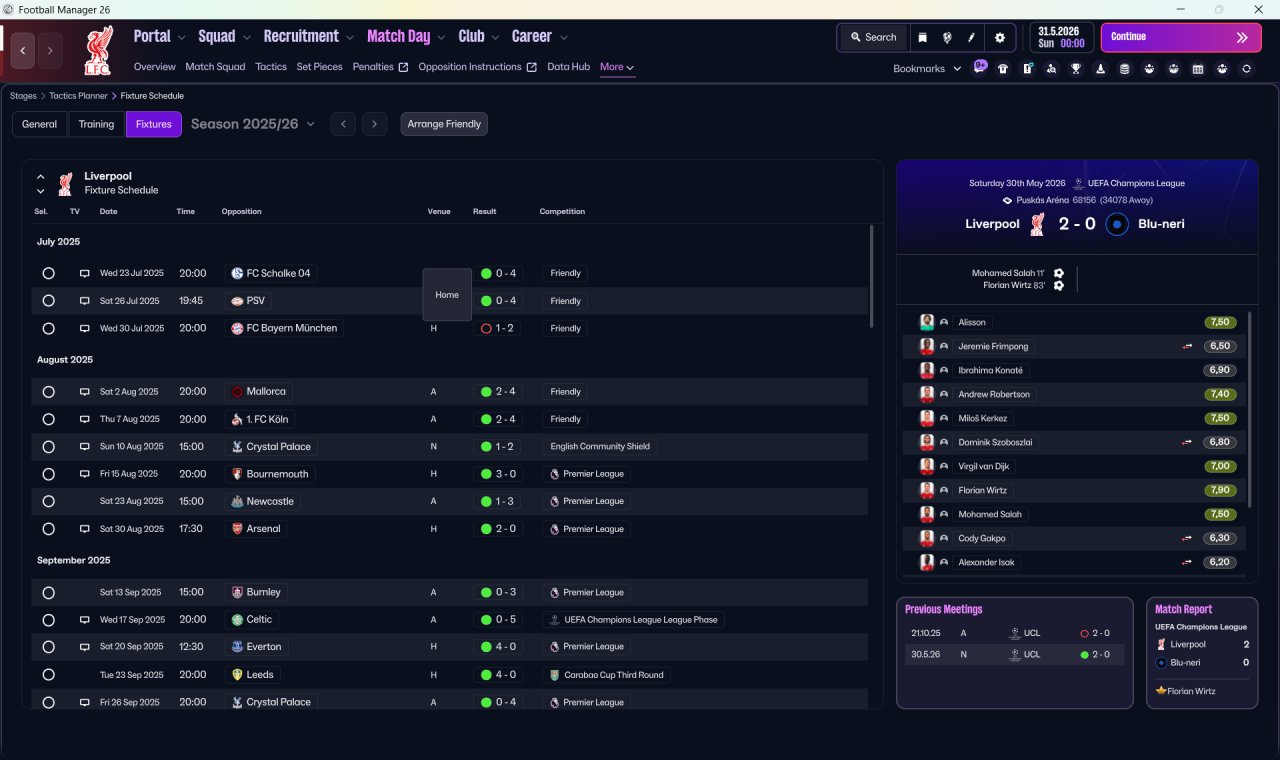Open the More submenu dropdown
The height and width of the screenshot is (760, 1280).
click(617, 67)
